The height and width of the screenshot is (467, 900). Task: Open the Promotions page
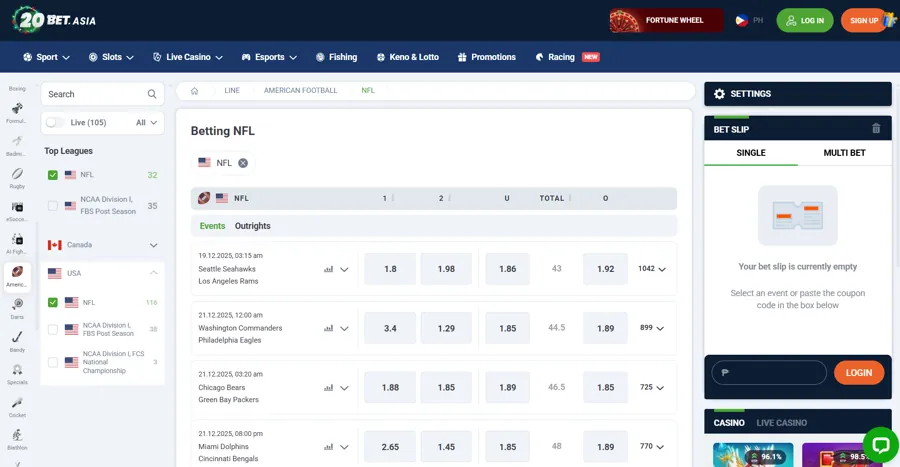[487, 57]
